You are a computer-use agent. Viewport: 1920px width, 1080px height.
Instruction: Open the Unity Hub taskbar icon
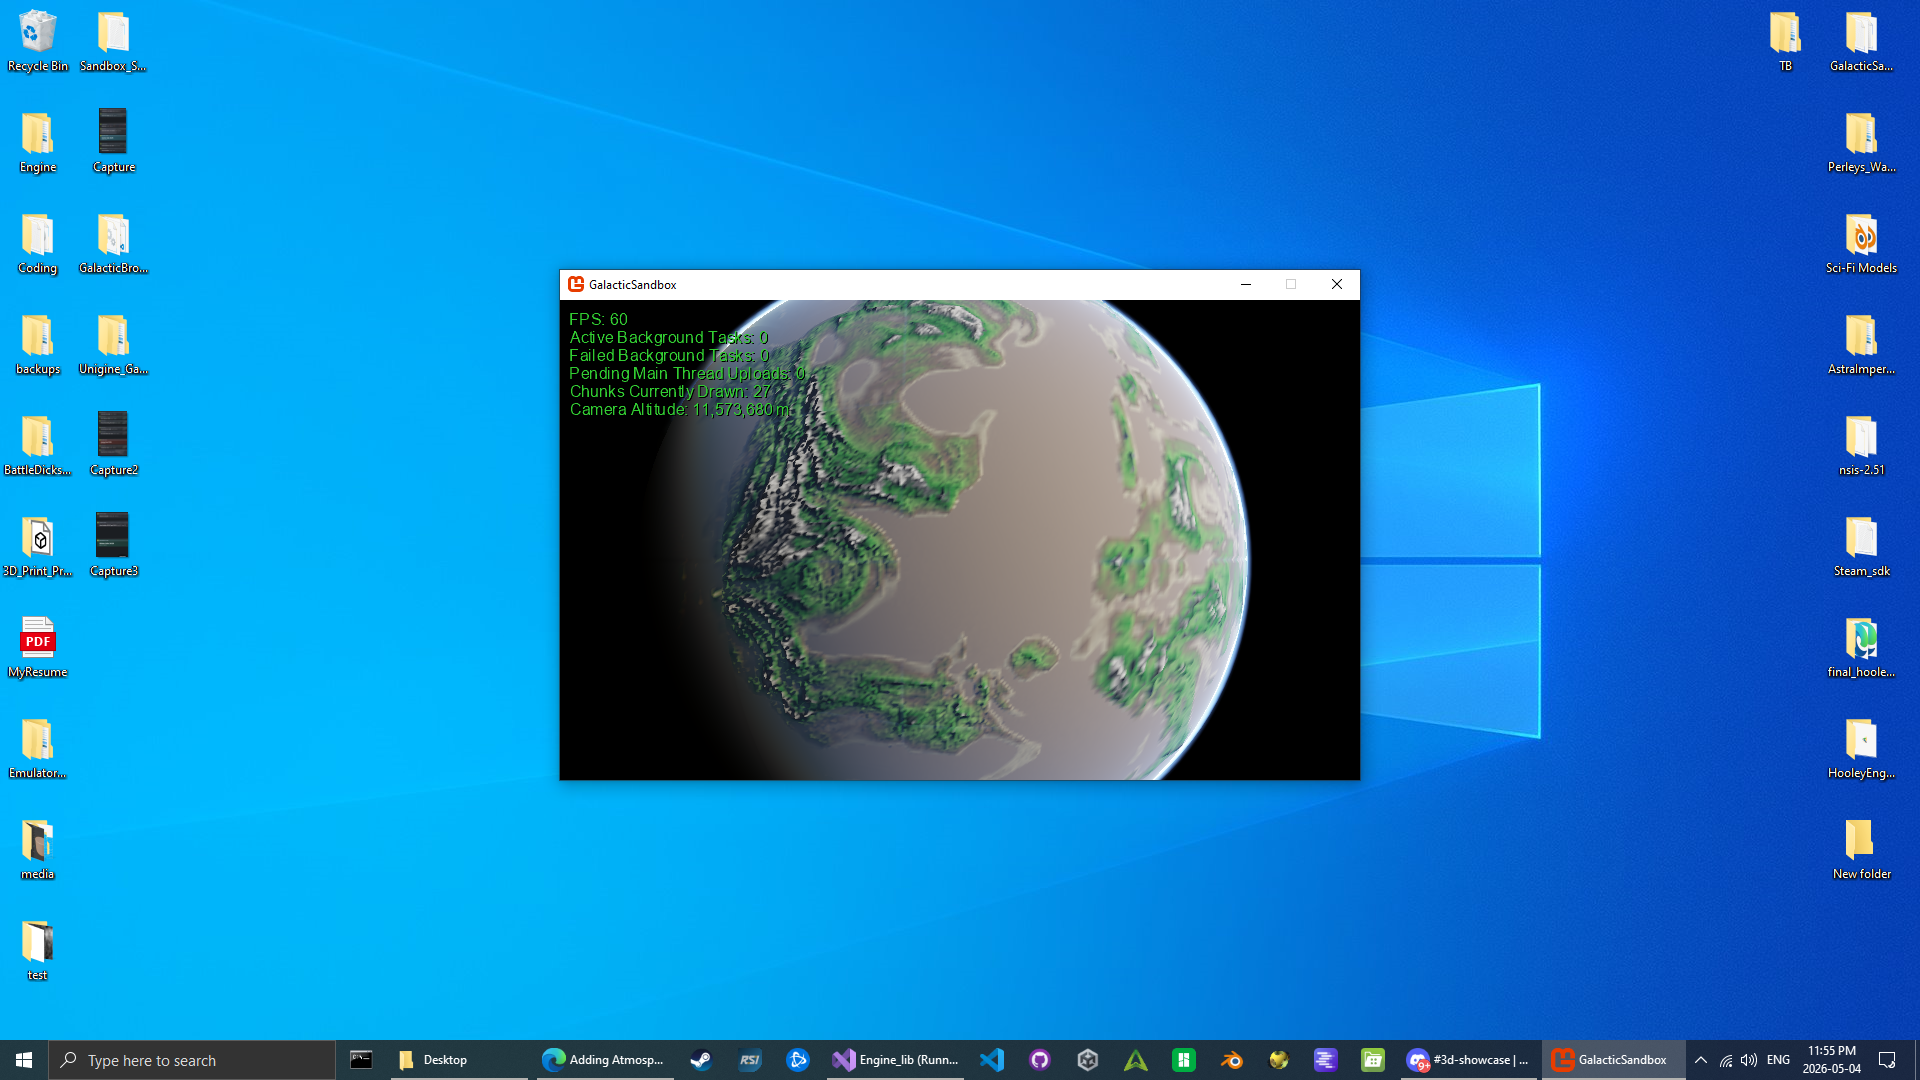pyautogui.click(x=1088, y=1060)
